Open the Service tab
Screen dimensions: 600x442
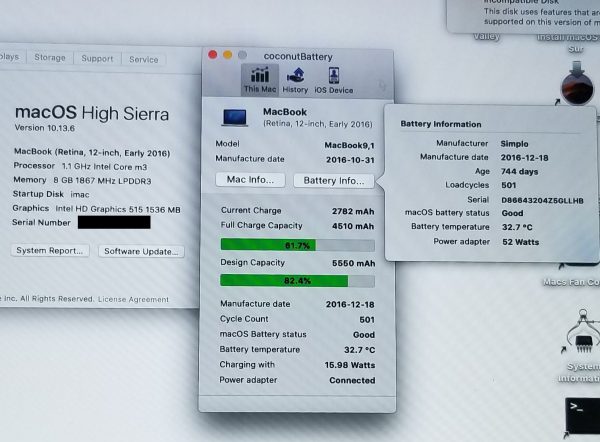143,59
